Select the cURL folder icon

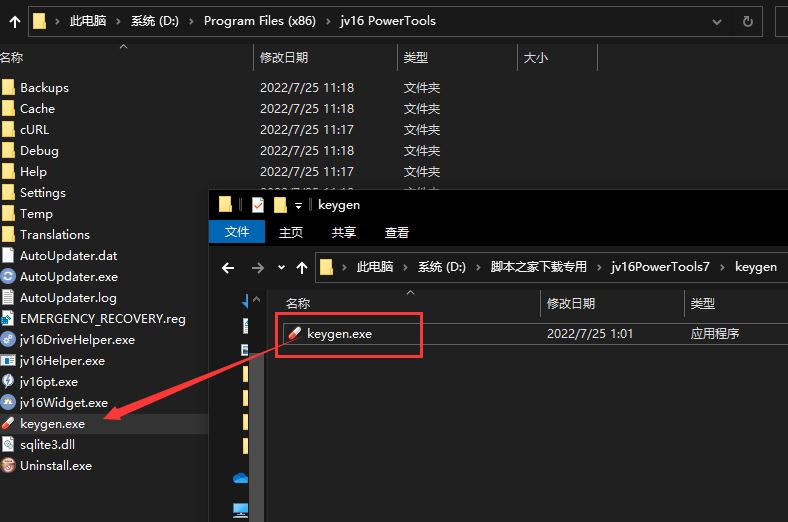(x=8, y=130)
